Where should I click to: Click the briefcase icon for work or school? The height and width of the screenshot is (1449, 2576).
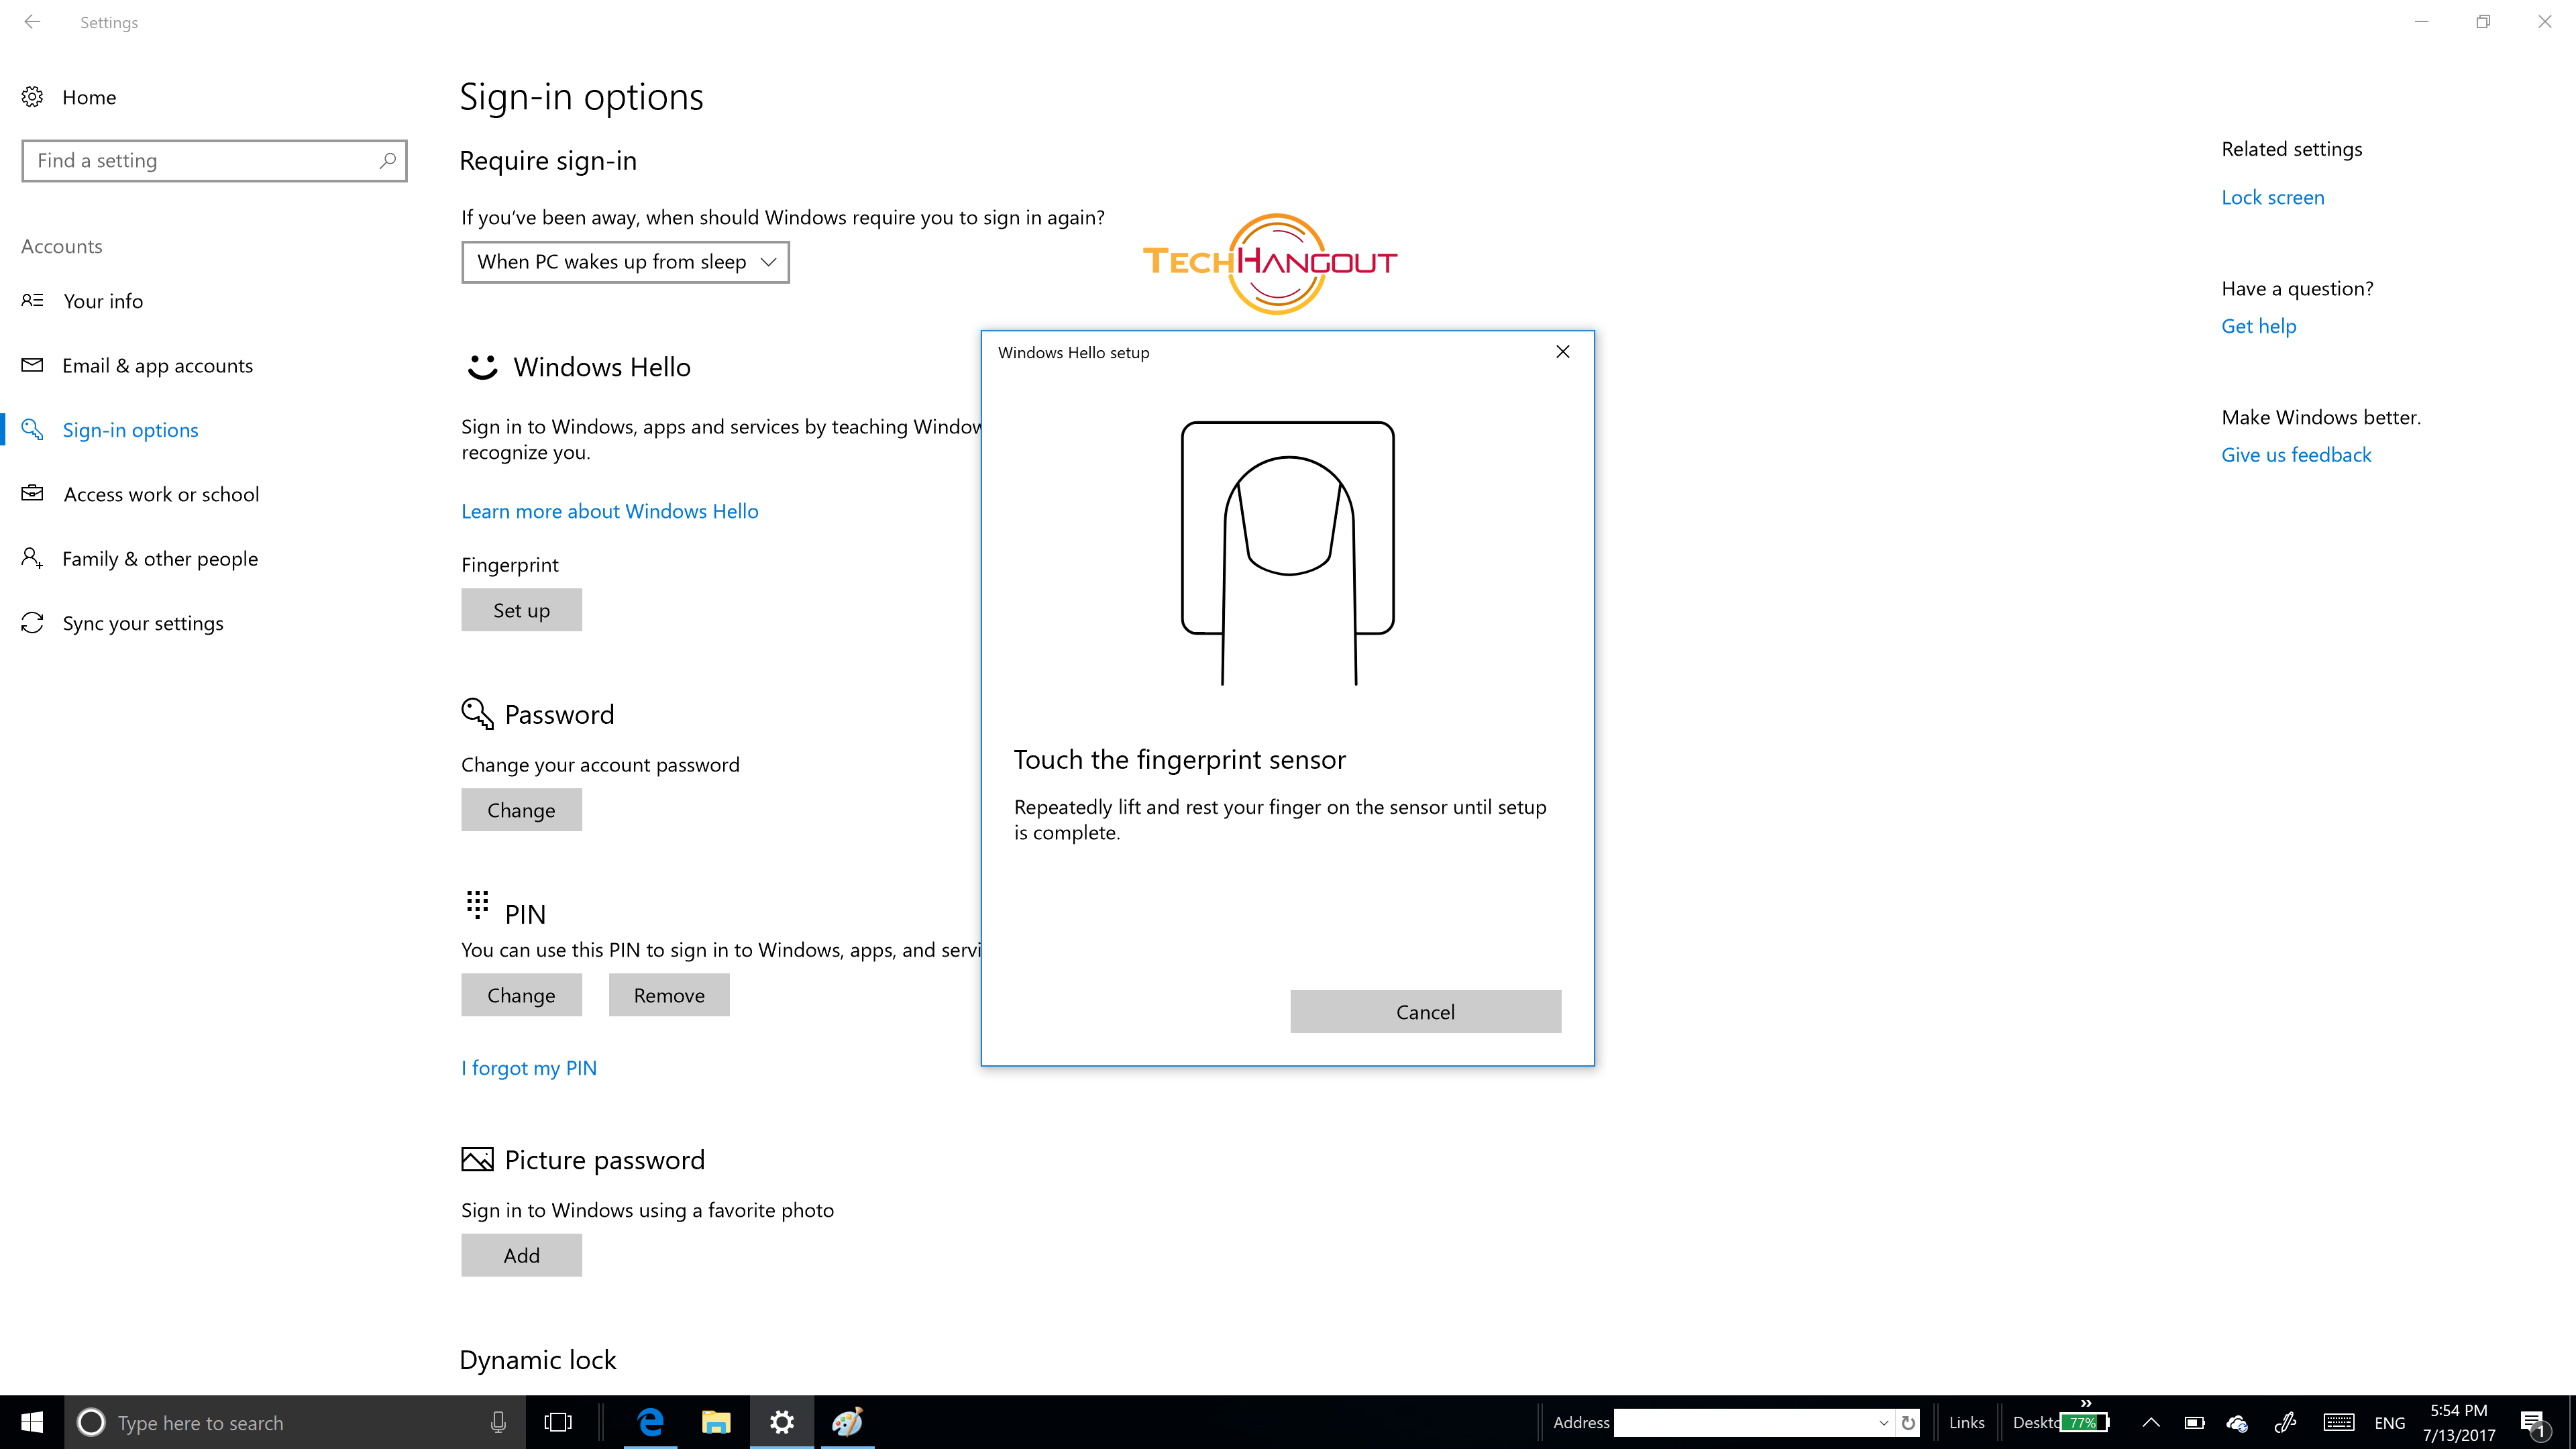(32, 493)
